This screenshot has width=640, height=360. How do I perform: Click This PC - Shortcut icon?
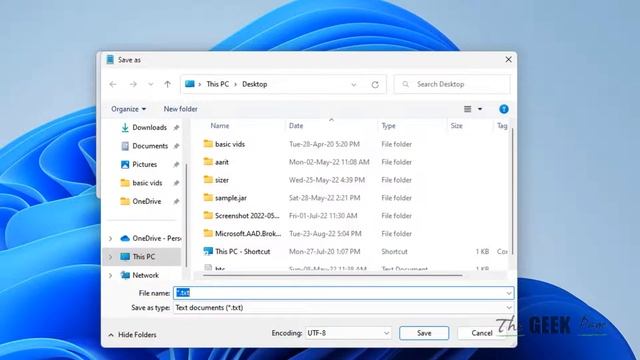pyautogui.click(x=208, y=251)
